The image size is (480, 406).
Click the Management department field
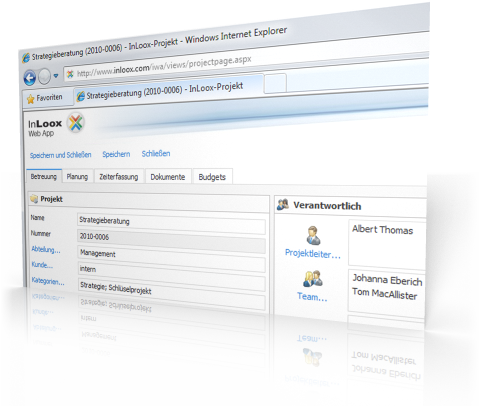171,258
